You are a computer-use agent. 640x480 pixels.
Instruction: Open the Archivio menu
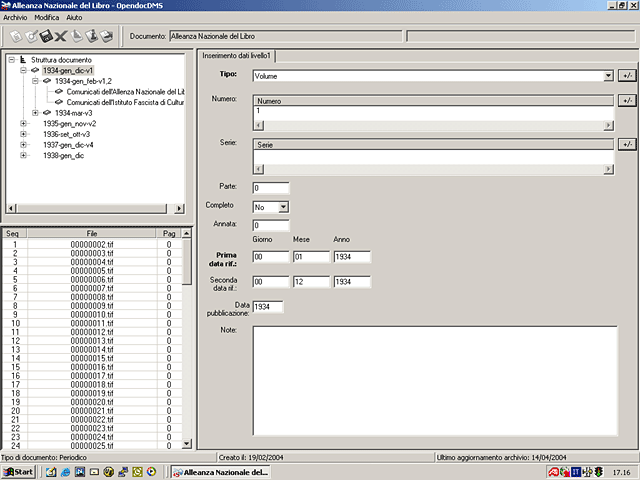coord(15,18)
